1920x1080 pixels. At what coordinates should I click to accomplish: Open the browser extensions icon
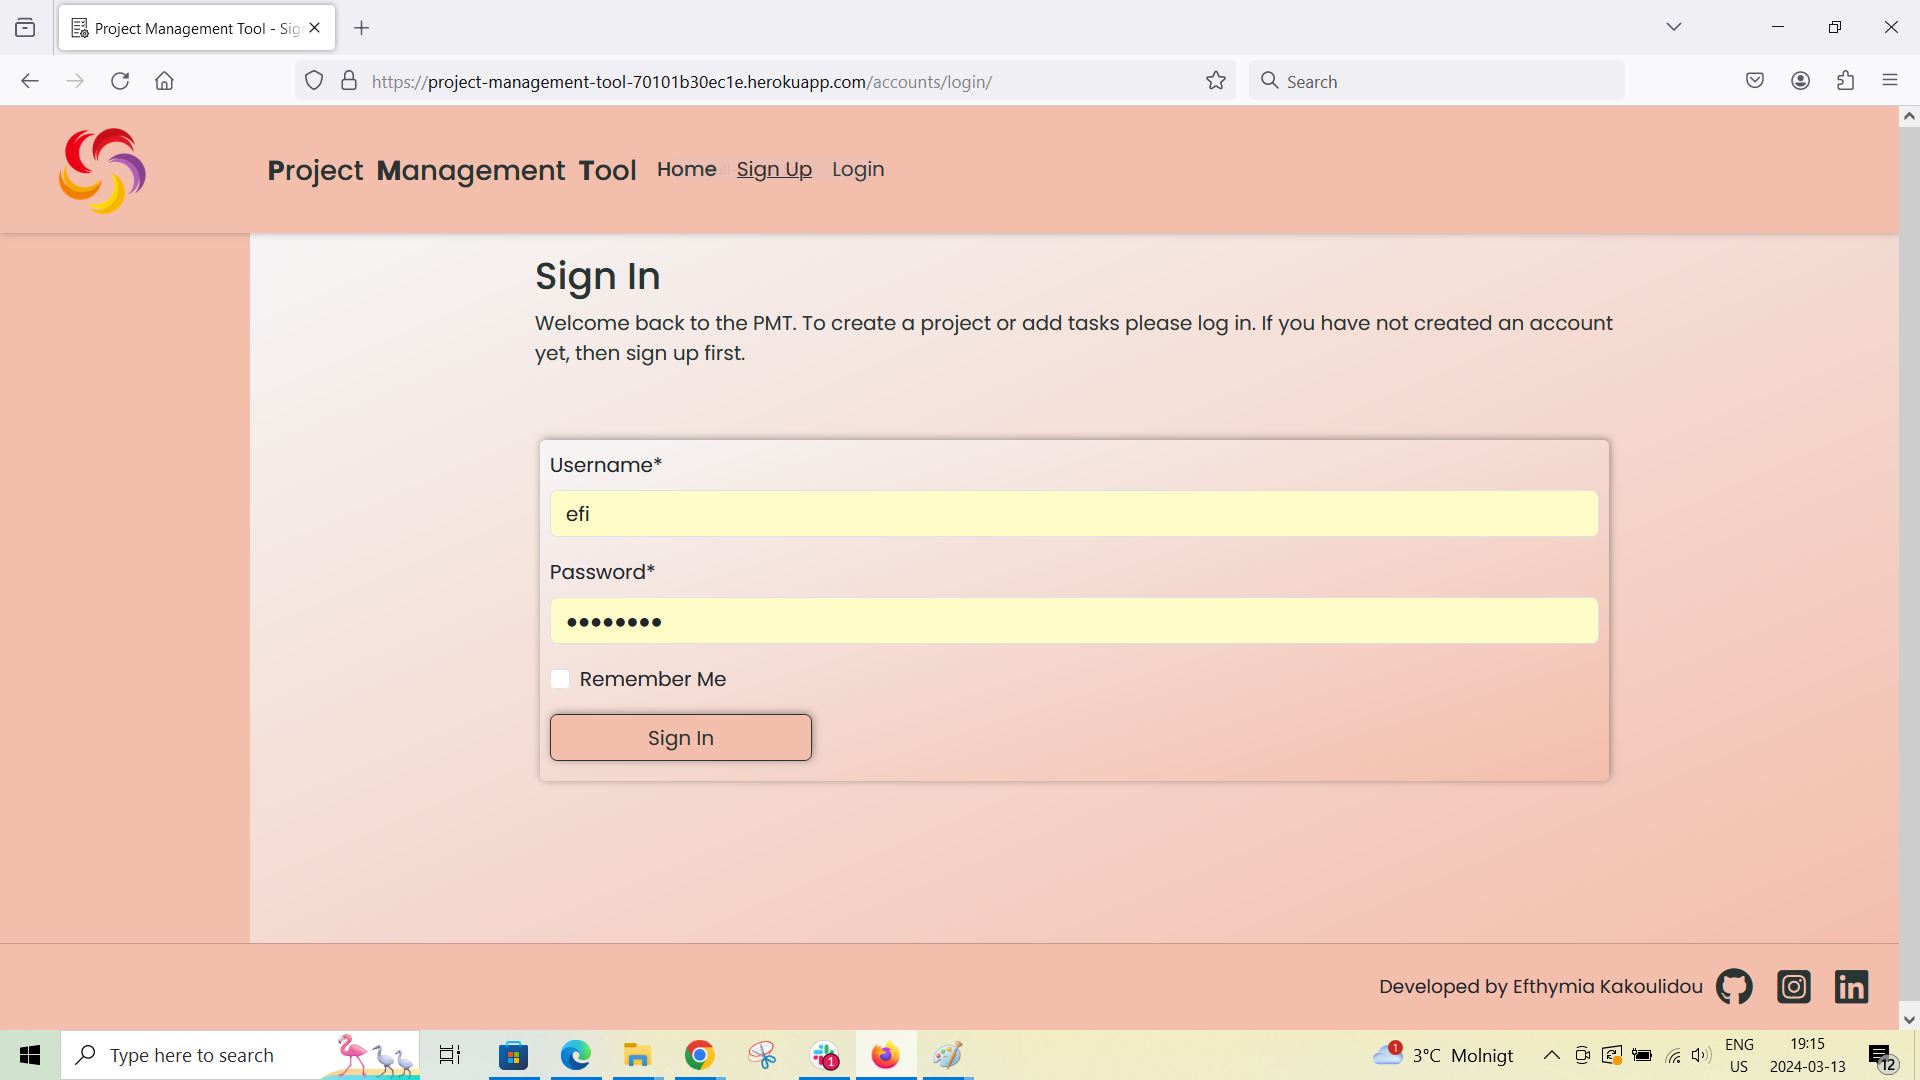[x=1845, y=80]
